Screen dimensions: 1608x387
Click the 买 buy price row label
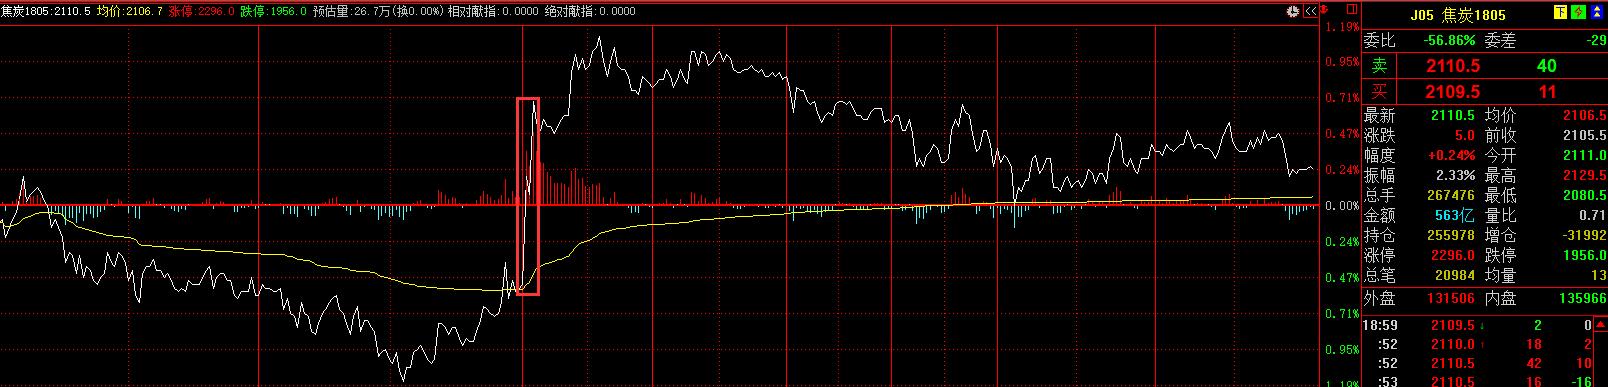[x=1379, y=91]
